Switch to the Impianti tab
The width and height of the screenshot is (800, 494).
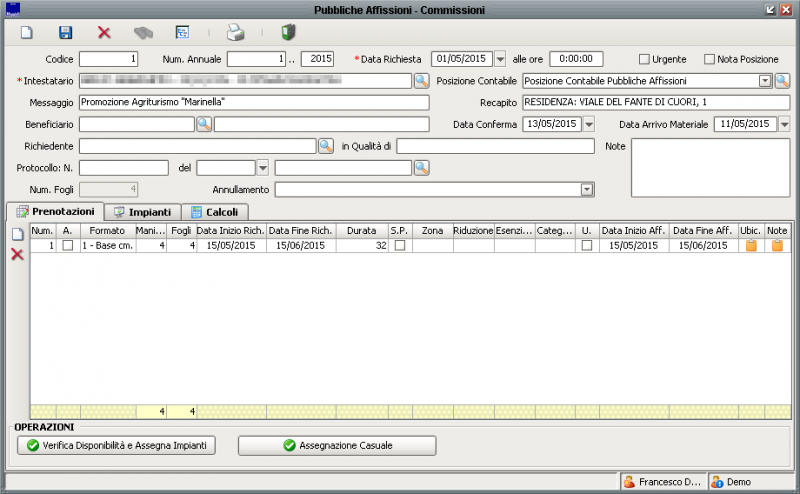tap(143, 212)
